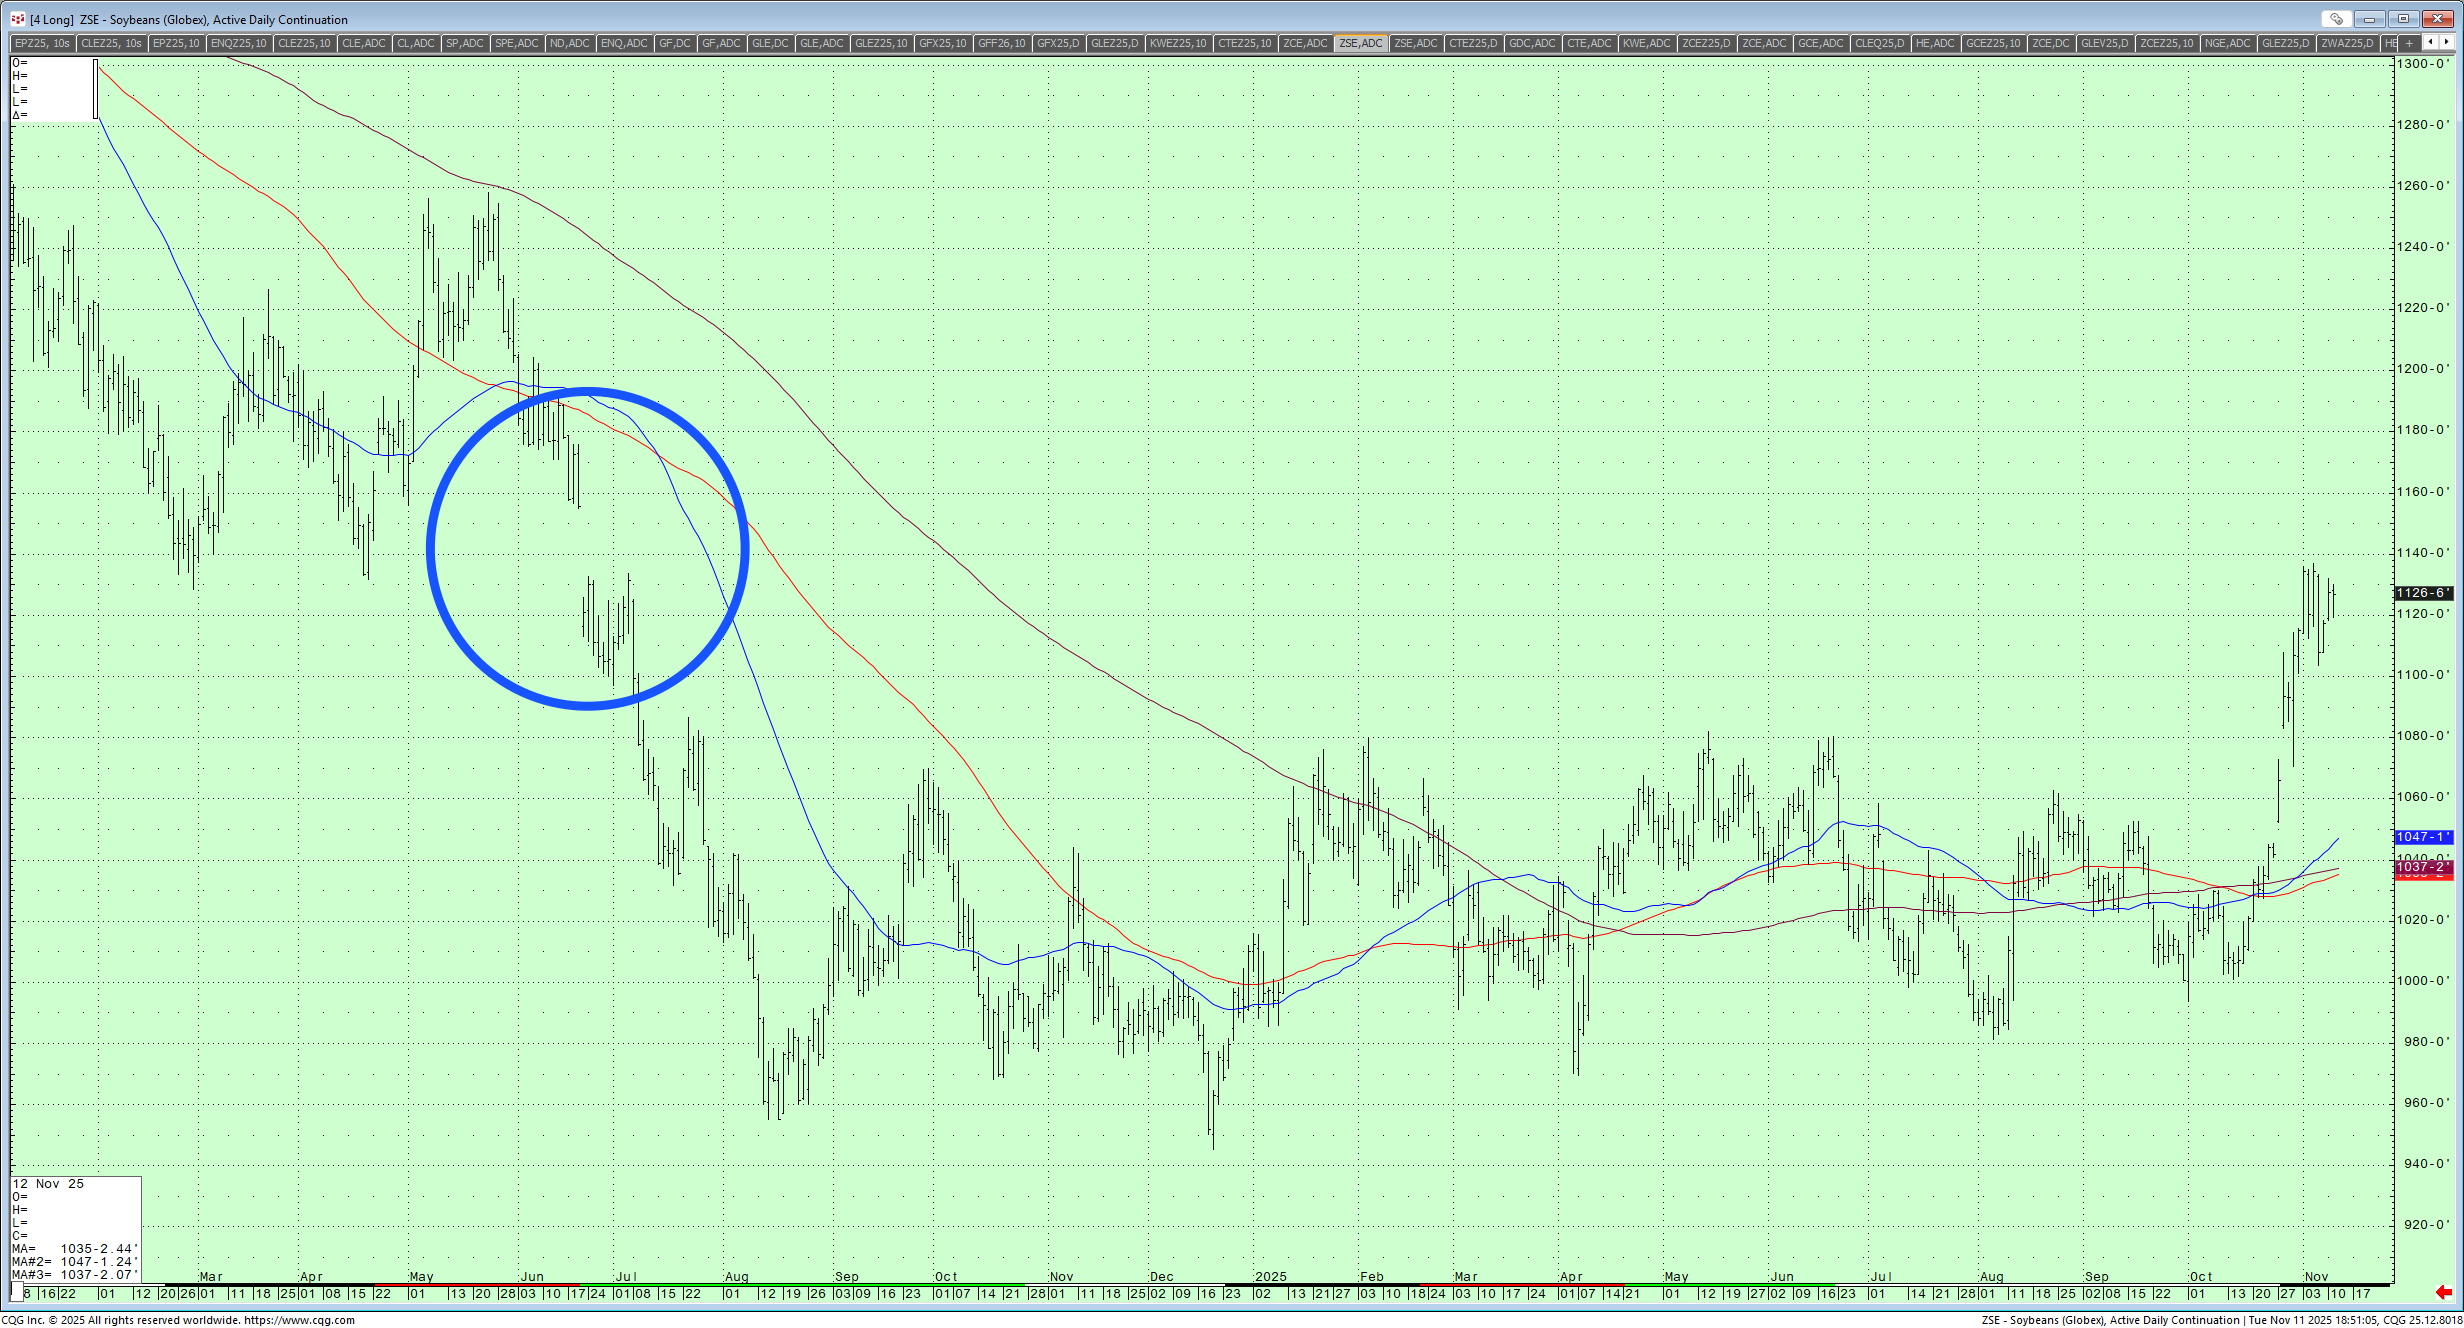Click the red arrow at bottom right
The image size is (2464, 1328).
pos(2443,1293)
